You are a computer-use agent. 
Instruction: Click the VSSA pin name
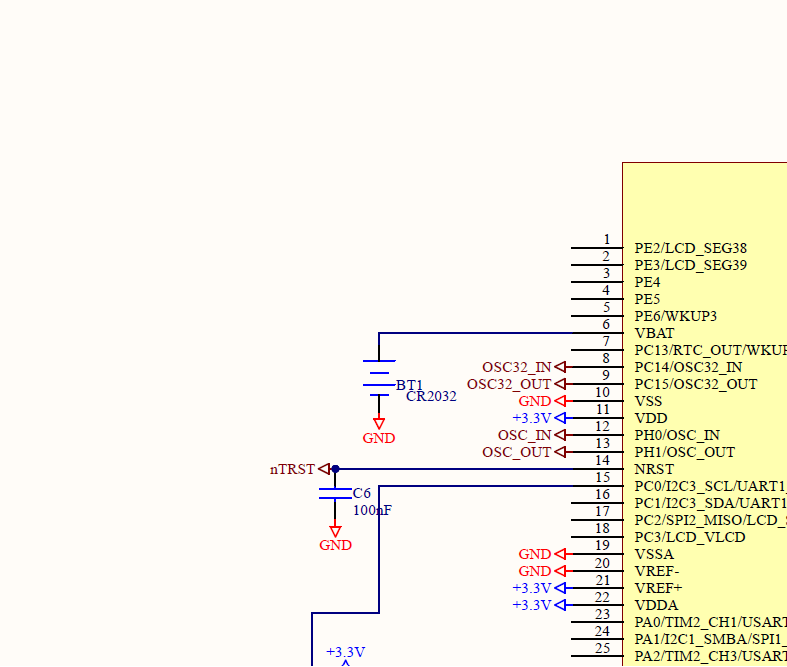654,554
